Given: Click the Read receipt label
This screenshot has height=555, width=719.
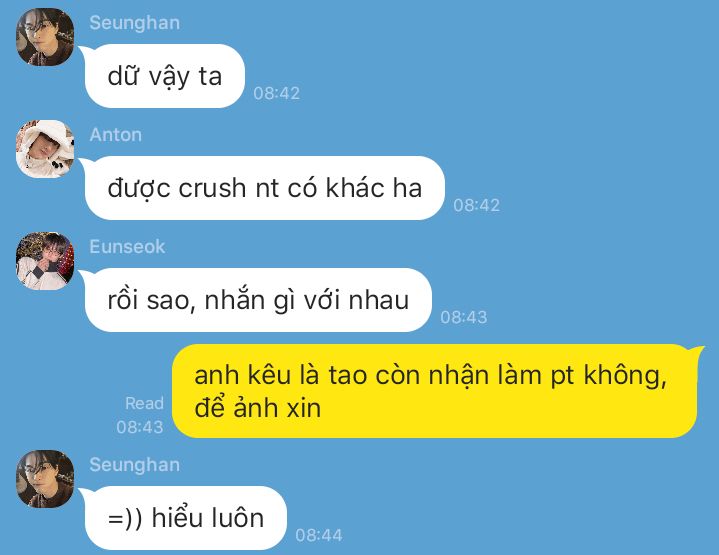Looking at the screenshot, I should pos(144,403).
